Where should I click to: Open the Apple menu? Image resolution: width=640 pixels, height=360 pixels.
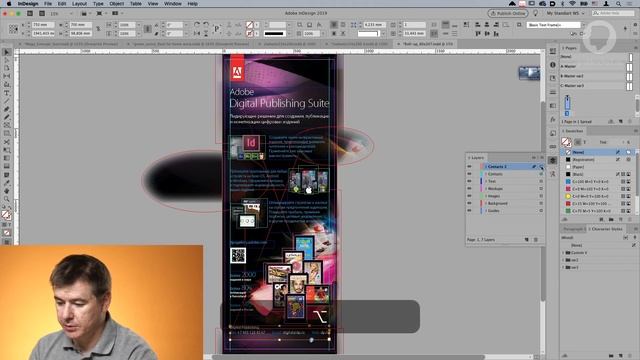9,4
